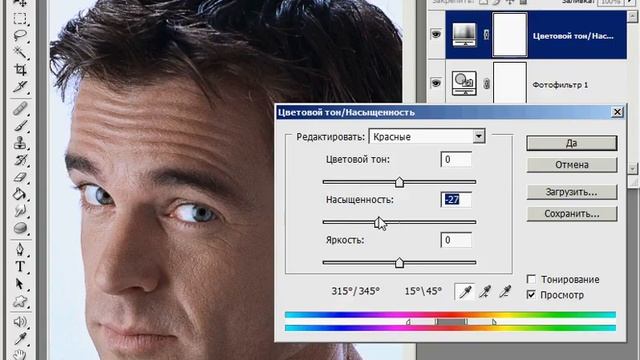640x360 pixels.
Task: Select the Slice tool
Action: point(20,86)
